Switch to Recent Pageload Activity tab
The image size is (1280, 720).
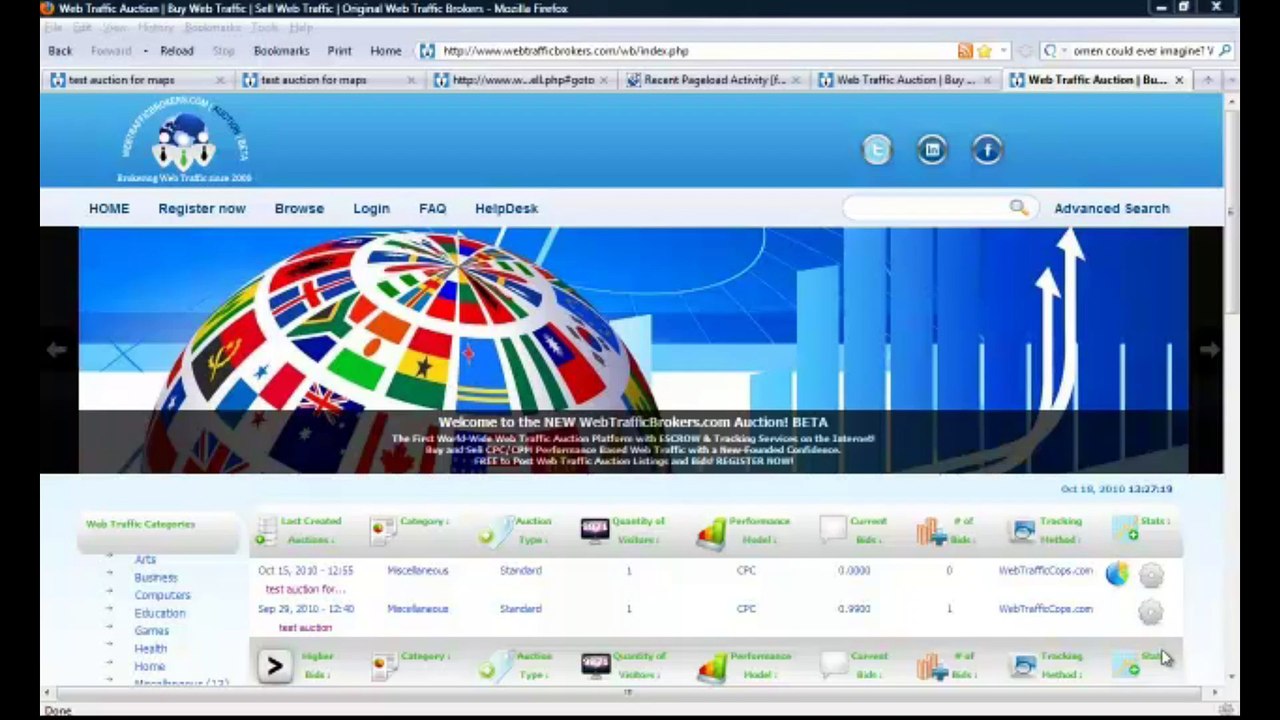tap(713, 80)
